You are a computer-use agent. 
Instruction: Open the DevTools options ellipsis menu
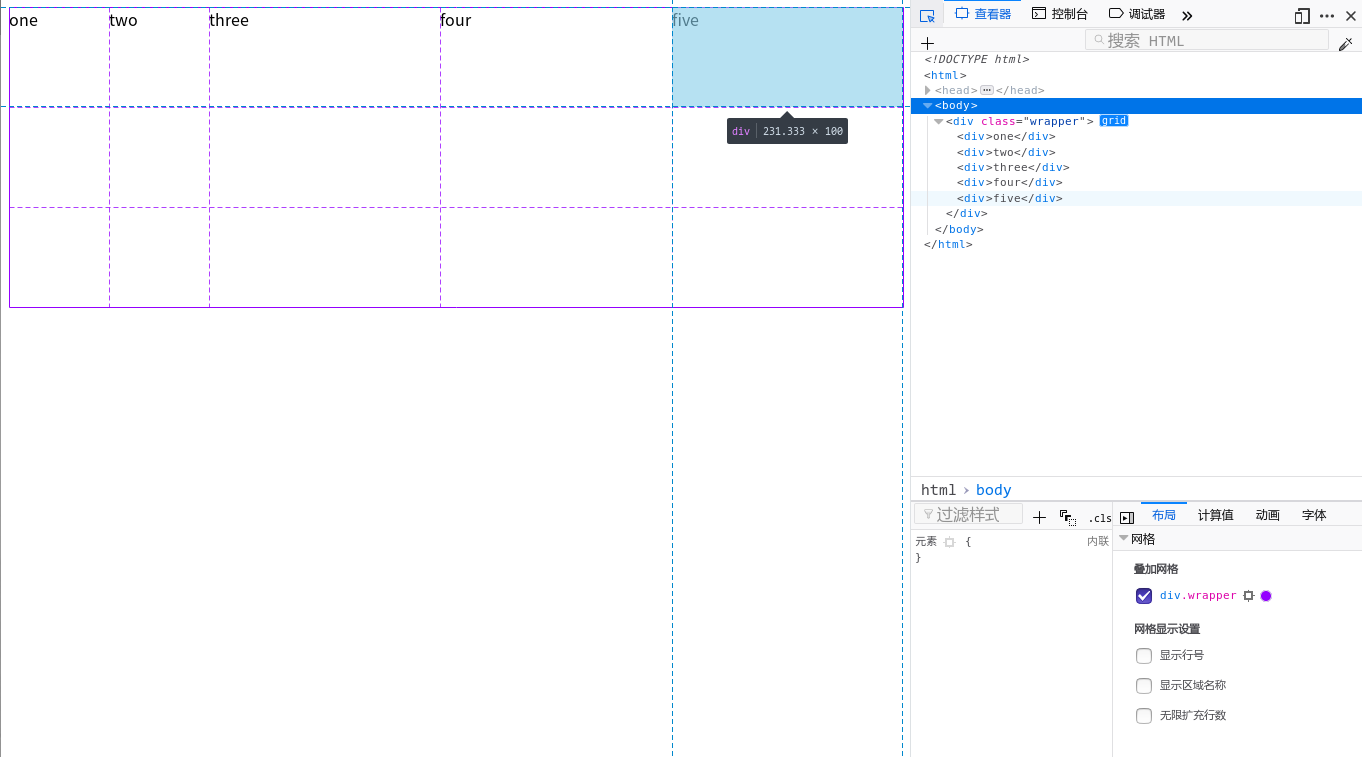coord(1327,15)
